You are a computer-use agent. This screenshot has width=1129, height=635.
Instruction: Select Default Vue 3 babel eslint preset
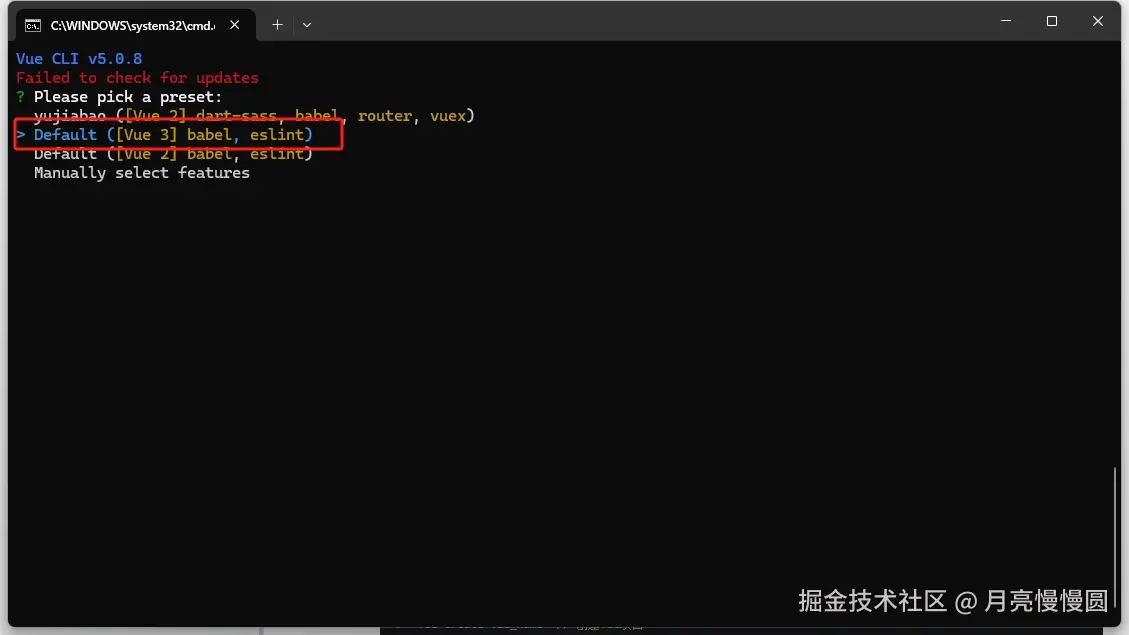[x=174, y=135]
